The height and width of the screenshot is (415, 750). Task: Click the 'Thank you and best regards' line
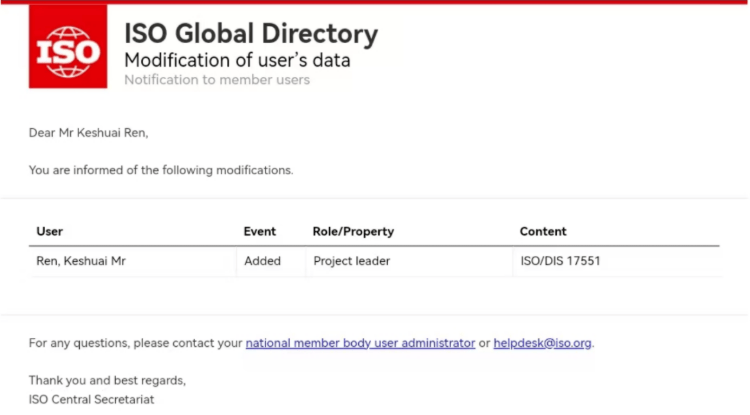click(107, 380)
